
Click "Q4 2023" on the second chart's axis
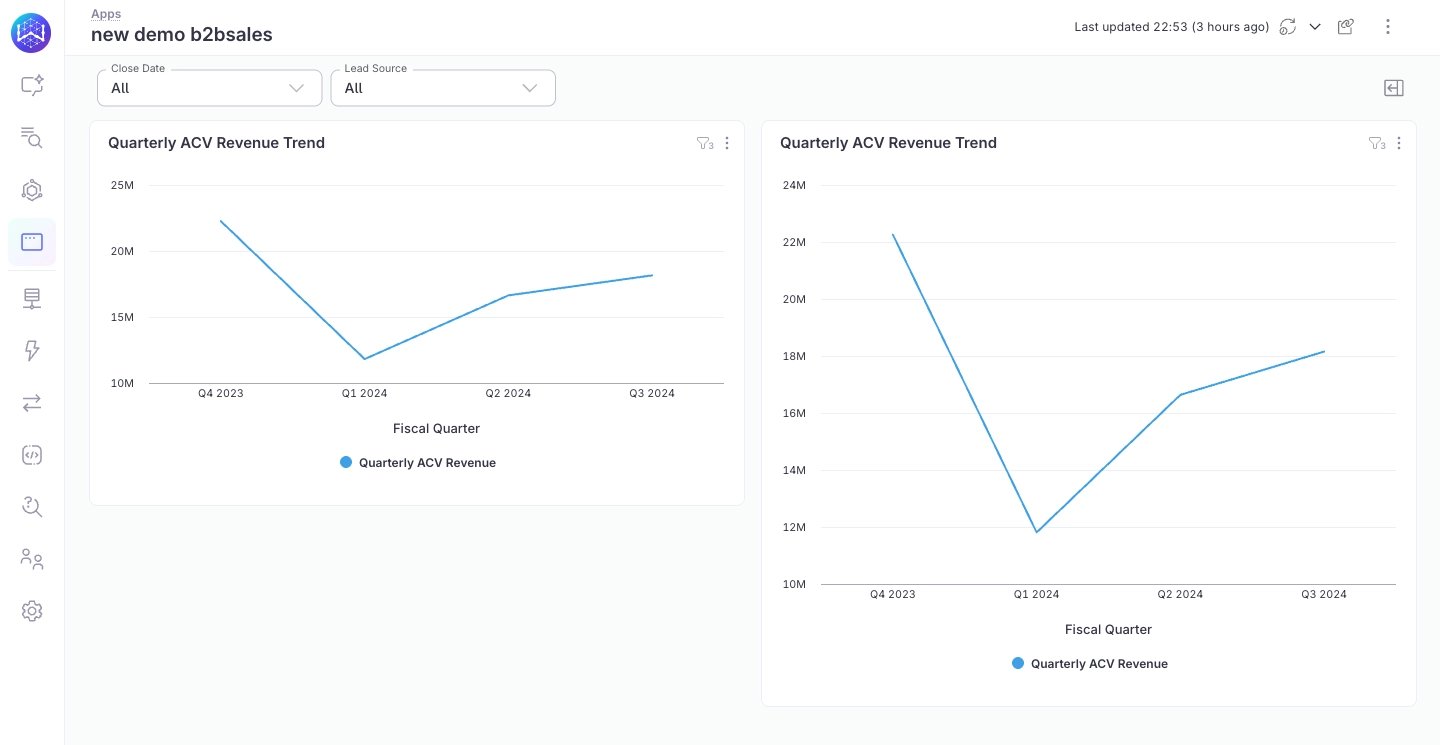click(x=892, y=594)
